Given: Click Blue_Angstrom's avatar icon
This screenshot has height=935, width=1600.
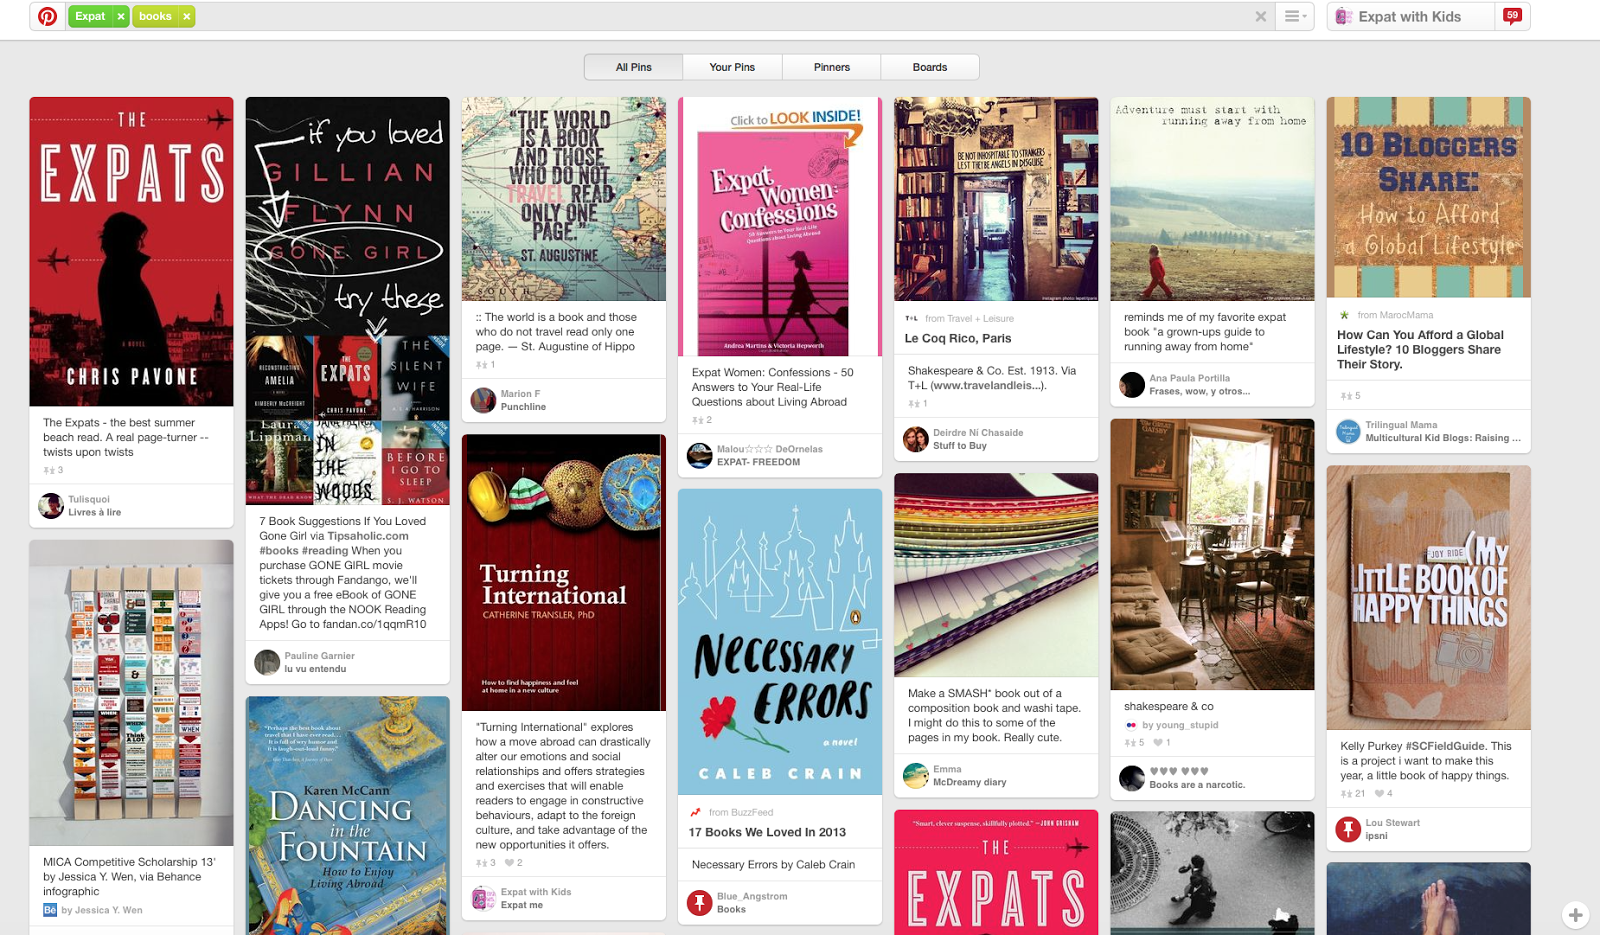Looking at the screenshot, I should click(700, 903).
